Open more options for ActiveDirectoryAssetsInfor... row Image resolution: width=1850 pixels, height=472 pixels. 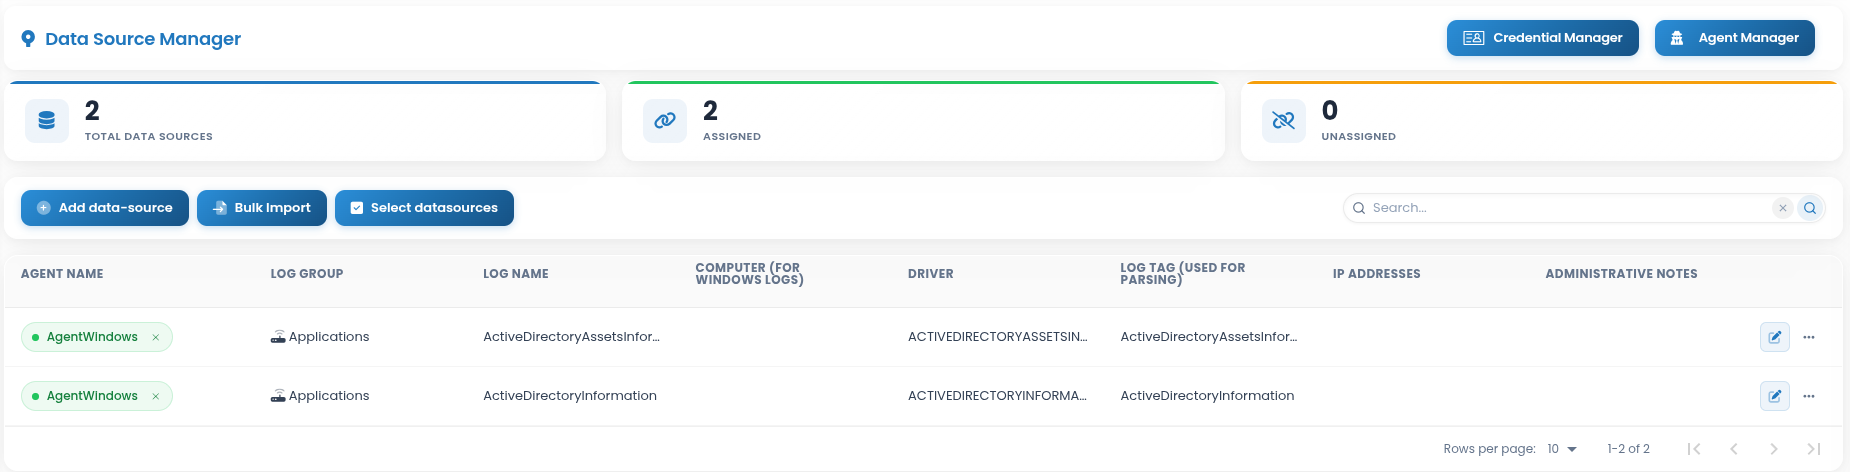coord(1809,337)
